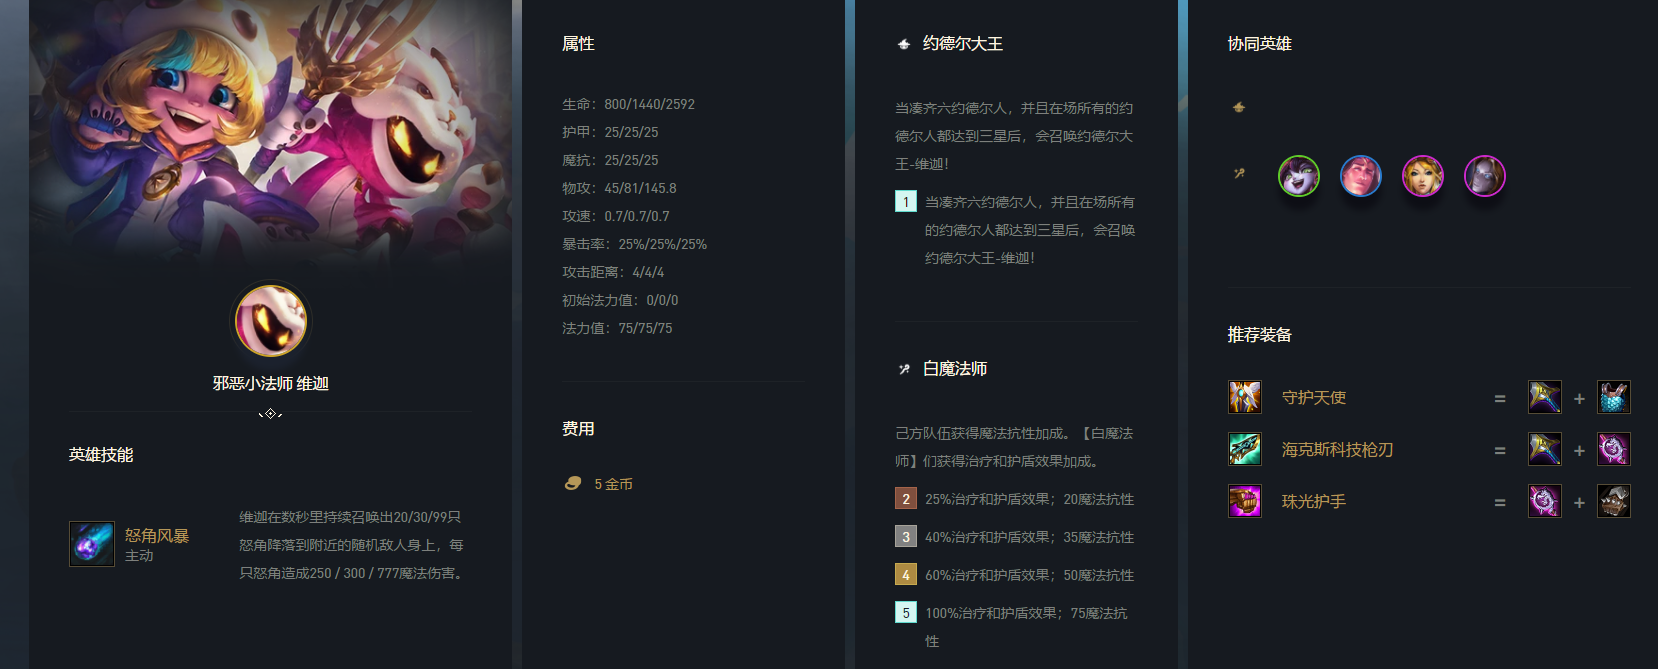This screenshot has width=1658, height=669.
Task: Click the 守护天使 item icon
Action: 1245,397
